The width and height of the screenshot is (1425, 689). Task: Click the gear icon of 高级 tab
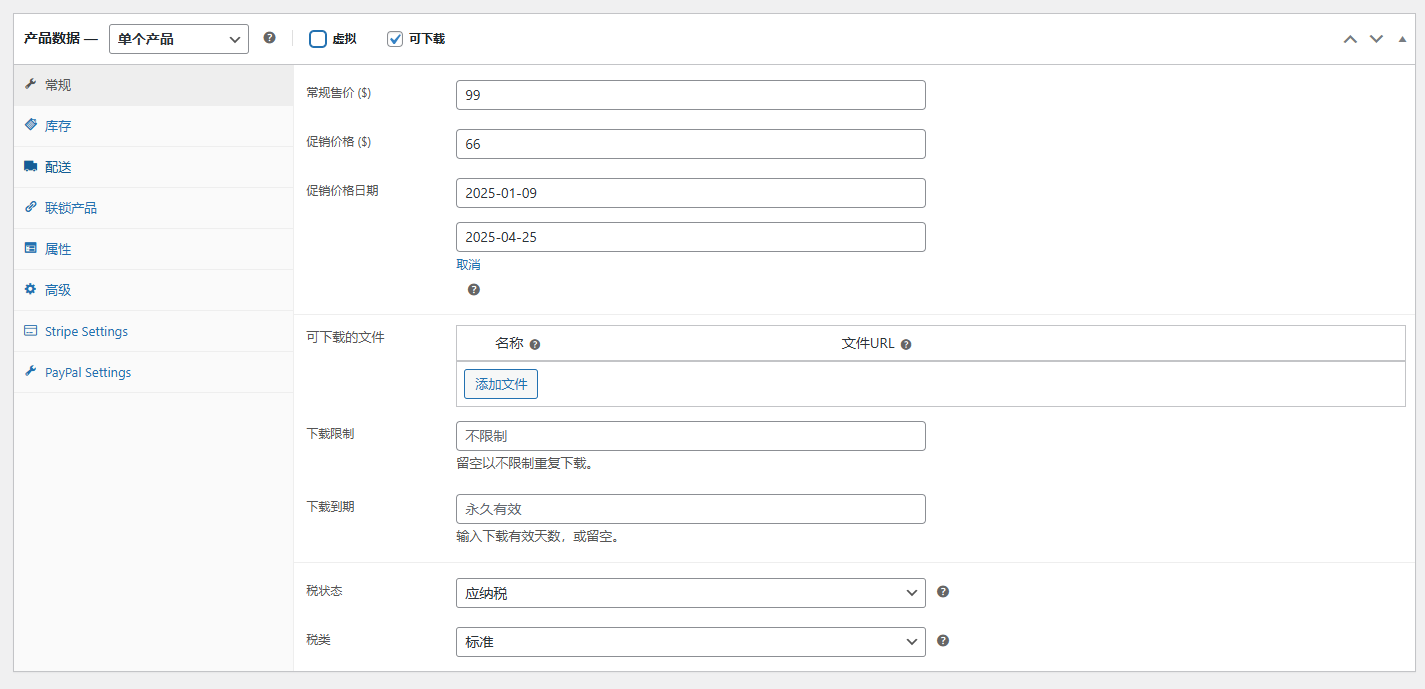[31, 290]
